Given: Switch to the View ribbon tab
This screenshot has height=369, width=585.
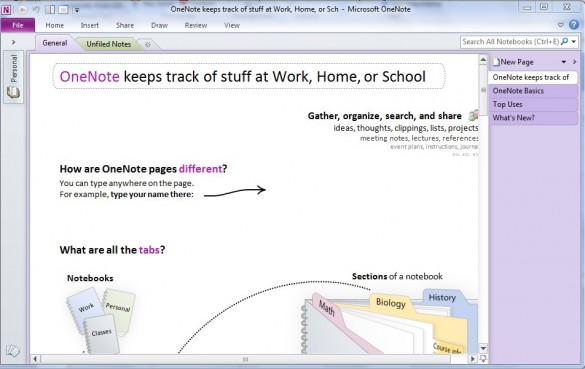Looking at the screenshot, I should tap(232, 25).
